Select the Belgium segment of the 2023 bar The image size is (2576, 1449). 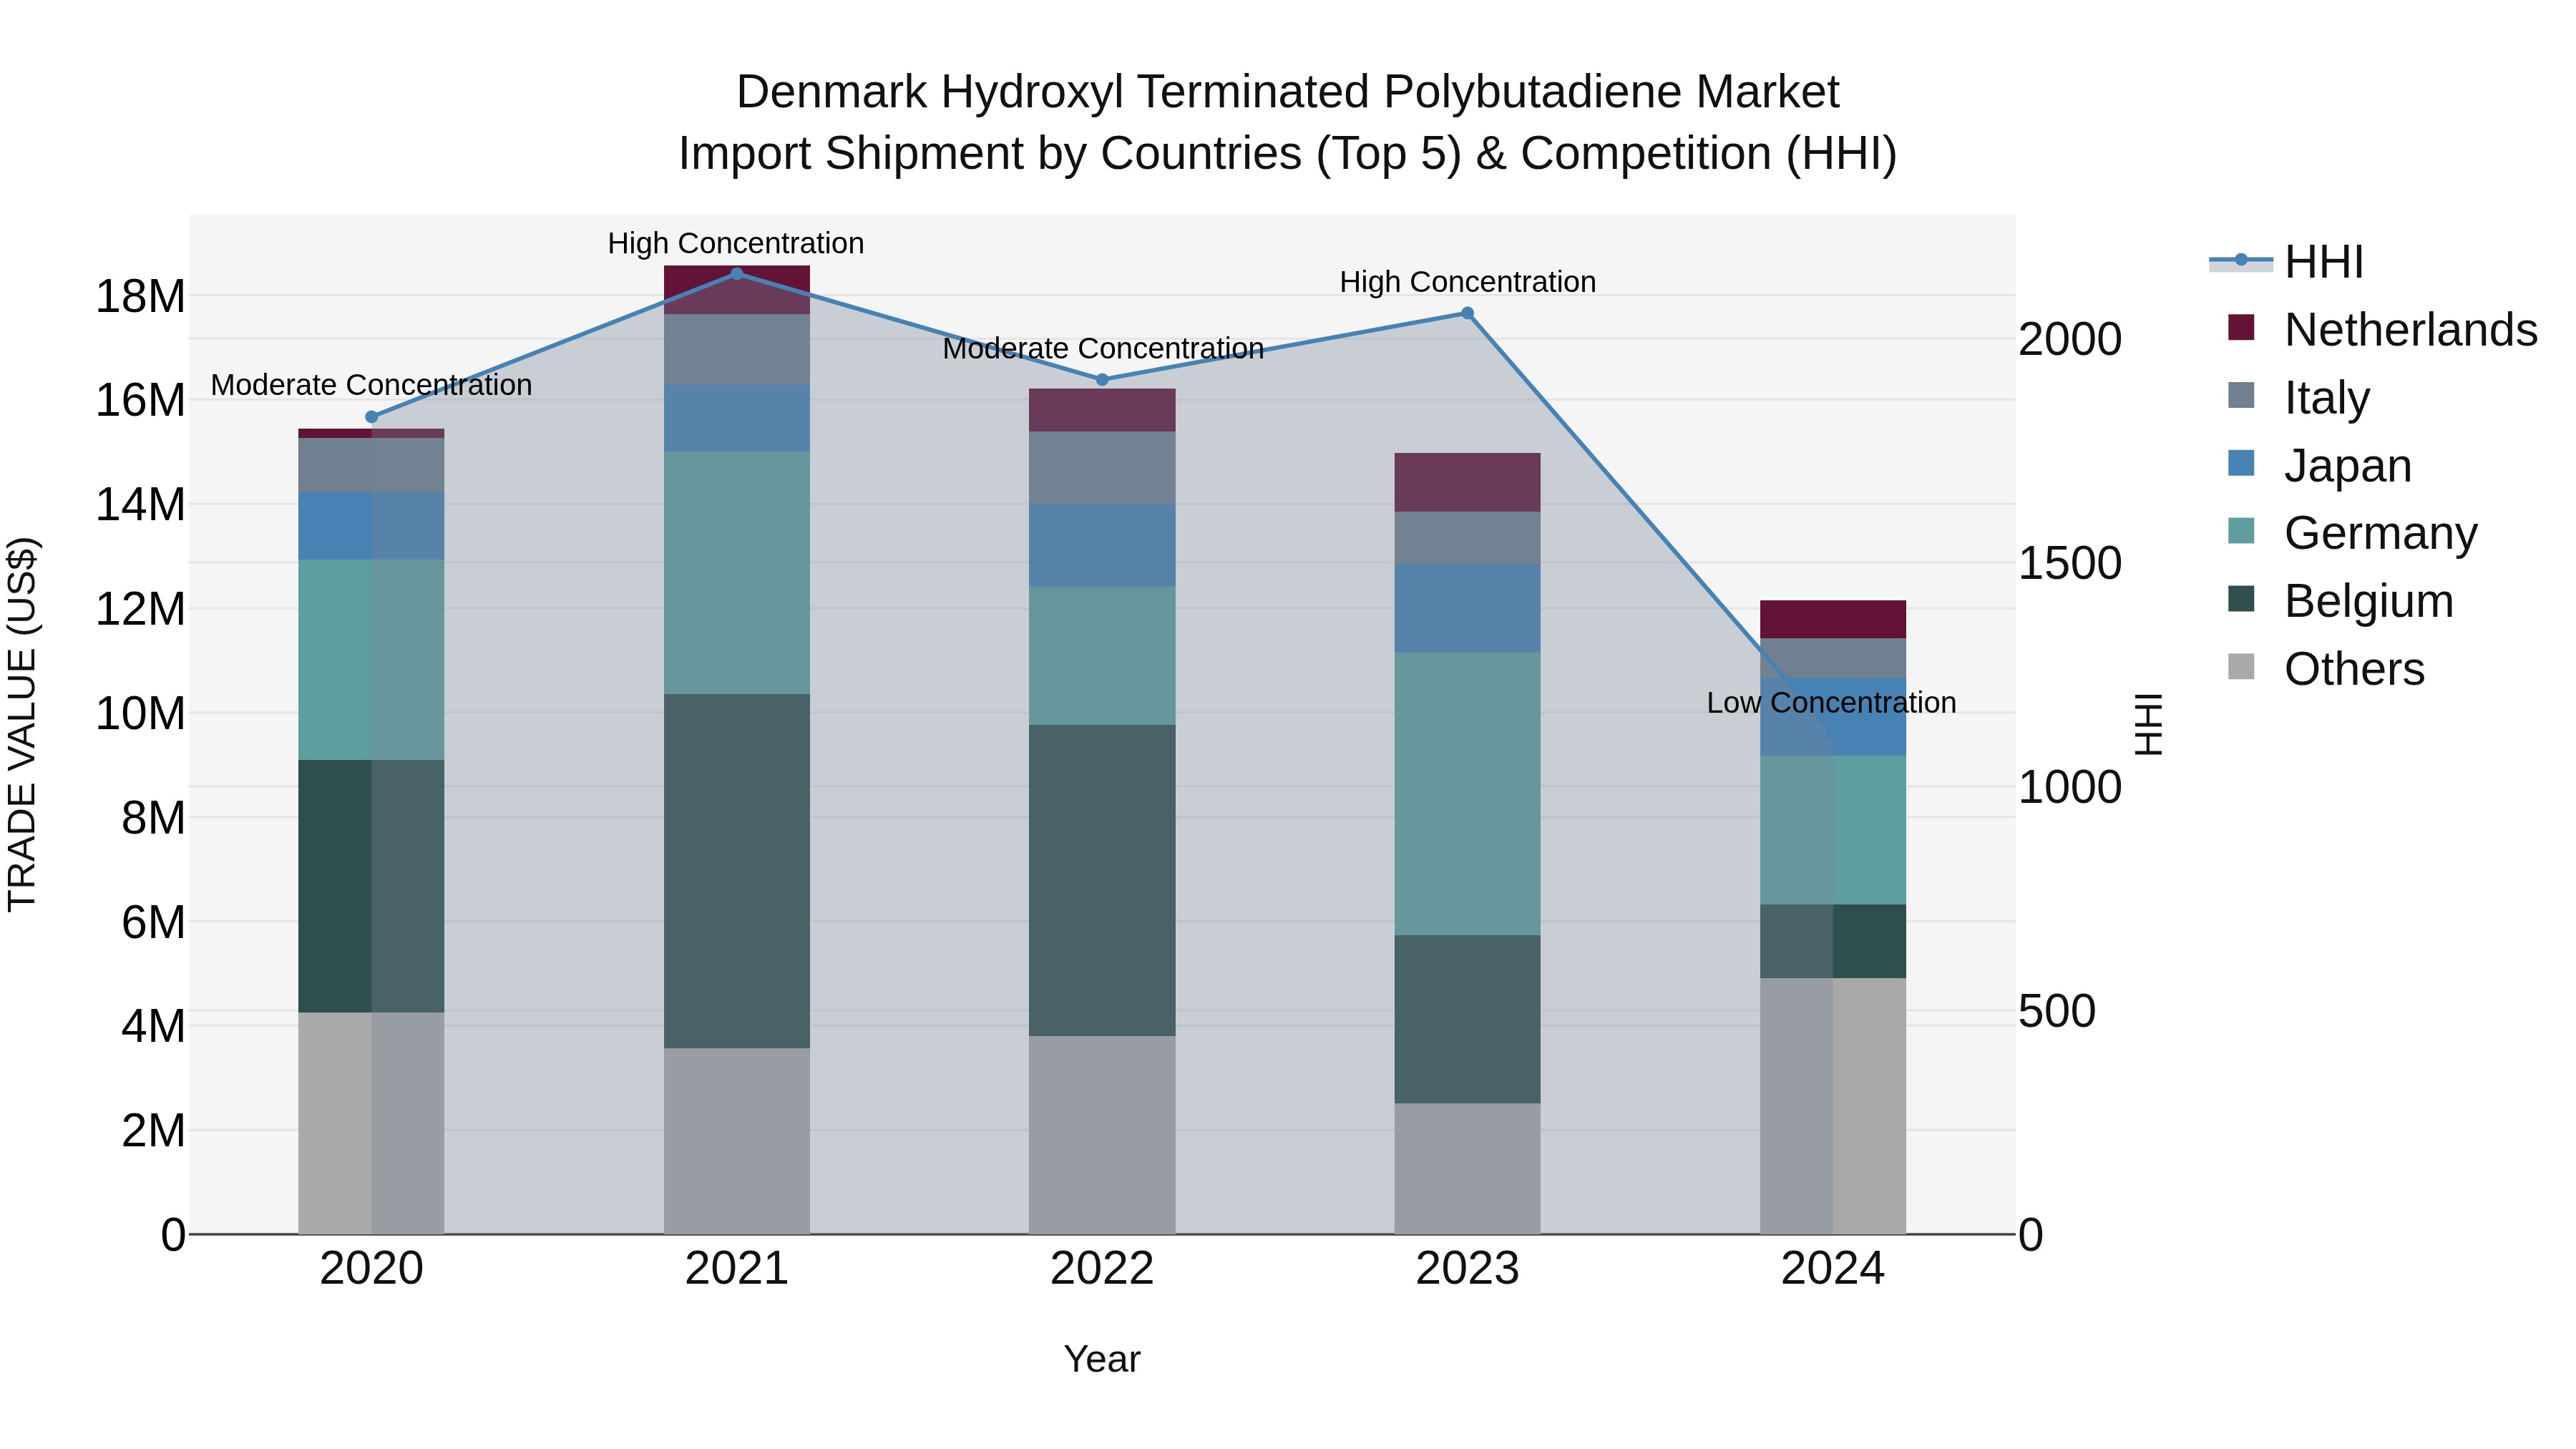[1468, 1019]
